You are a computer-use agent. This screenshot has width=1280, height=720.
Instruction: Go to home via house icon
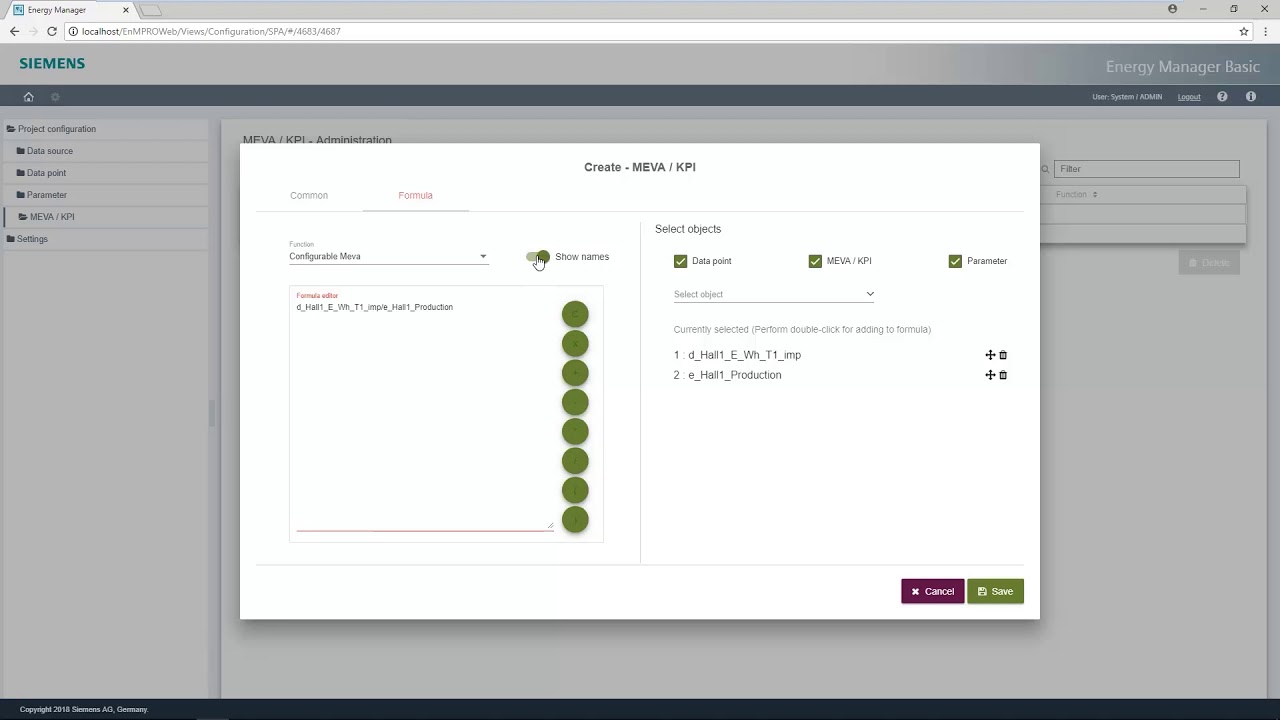[28, 97]
